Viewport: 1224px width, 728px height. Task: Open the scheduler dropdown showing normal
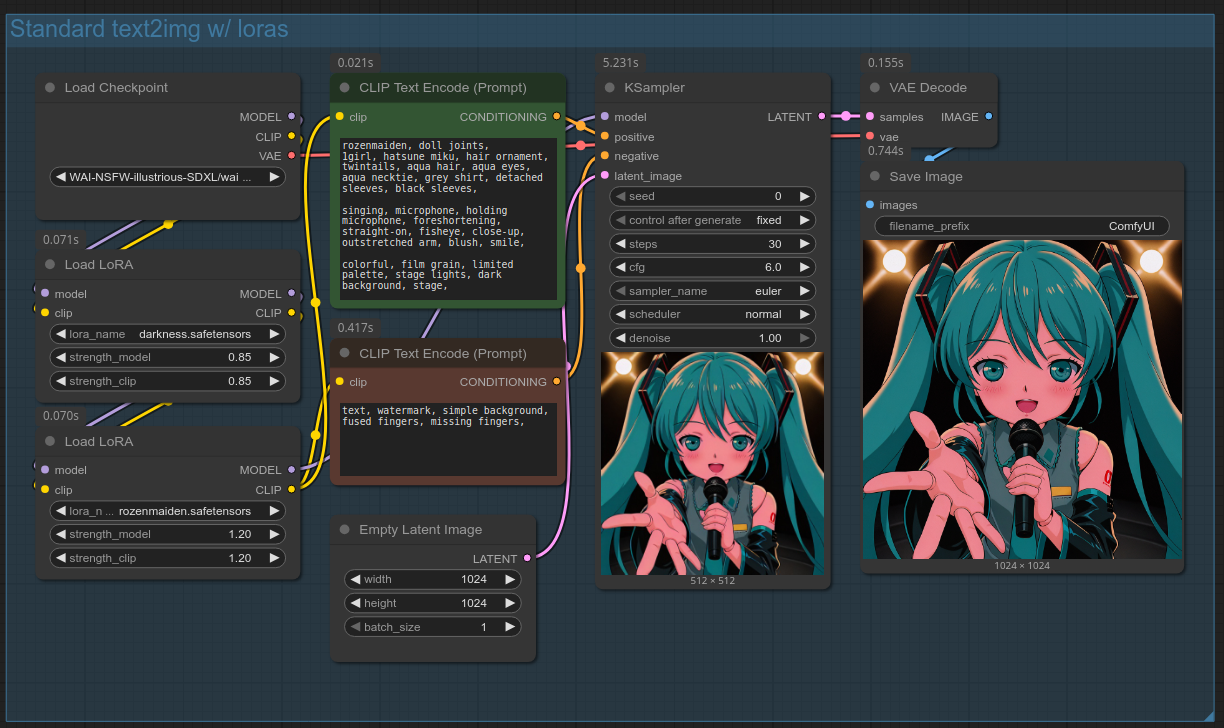tap(712, 314)
